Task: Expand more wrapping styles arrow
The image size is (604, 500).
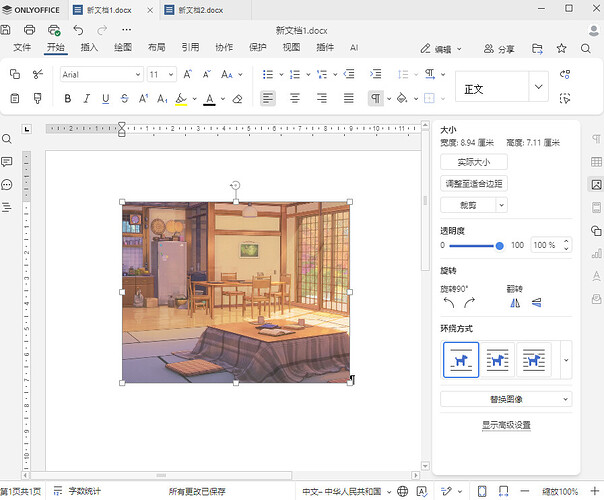Action: click(566, 360)
